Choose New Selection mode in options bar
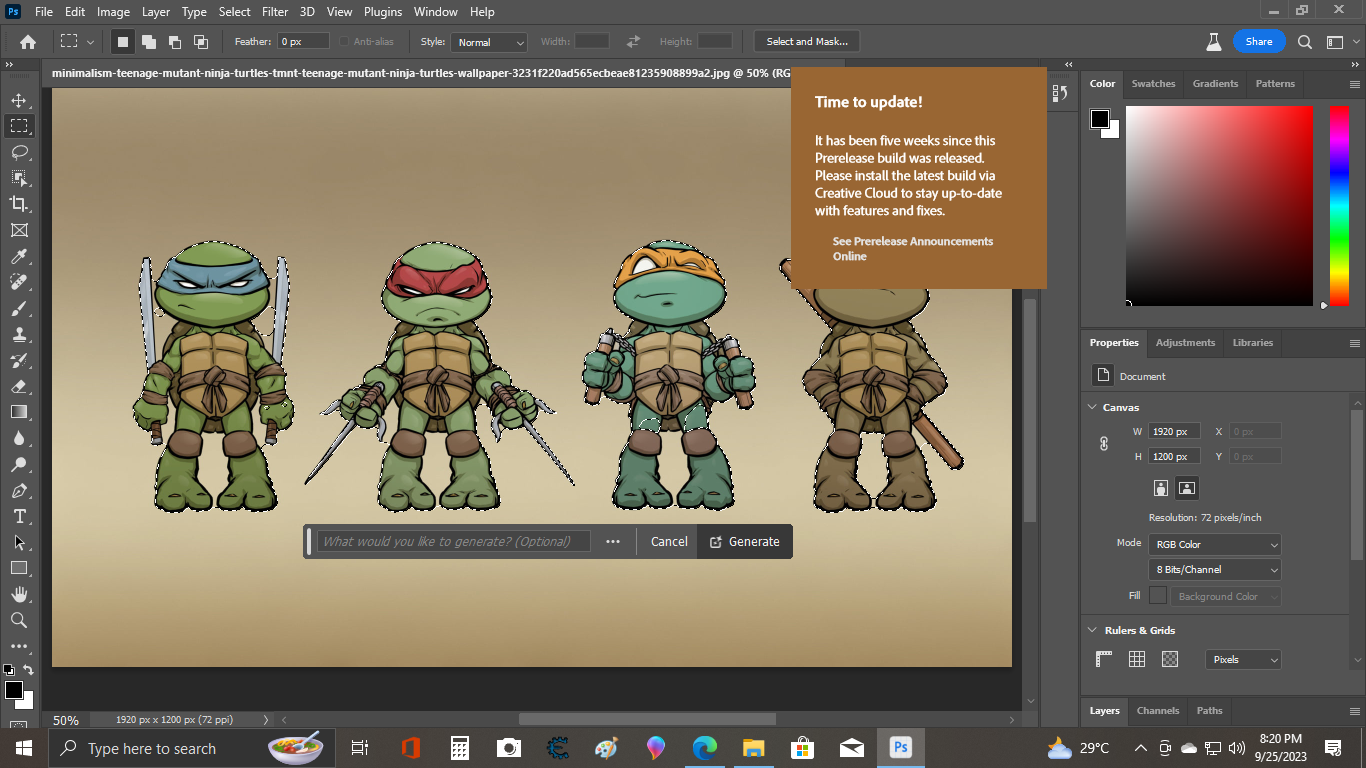Viewport: 1366px width, 768px height. tap(122, 42)
